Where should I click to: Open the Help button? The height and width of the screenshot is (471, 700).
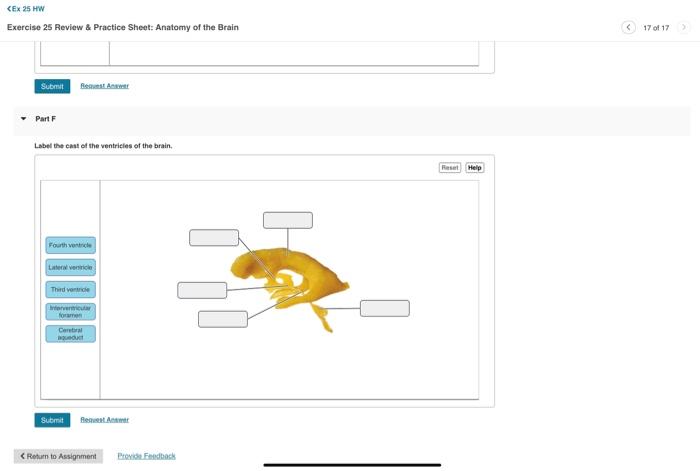(x=475, y=167)
